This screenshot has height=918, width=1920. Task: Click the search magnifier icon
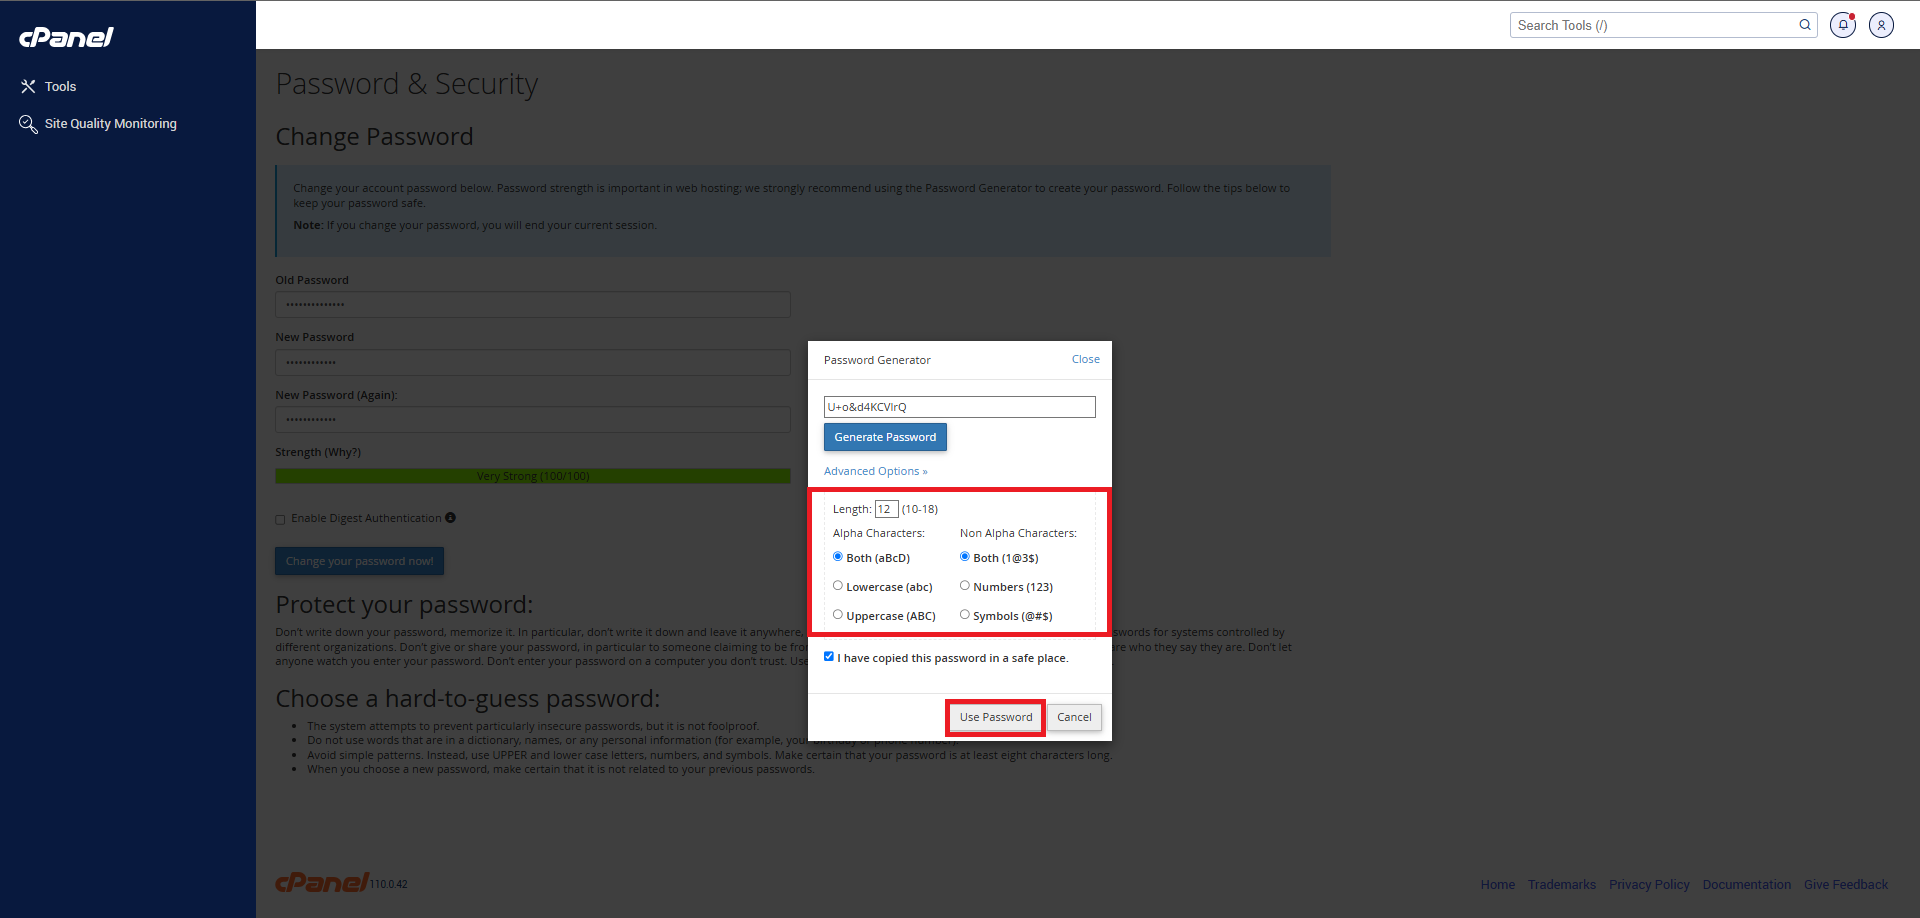pyautogui.click(x=1805, y=25)
